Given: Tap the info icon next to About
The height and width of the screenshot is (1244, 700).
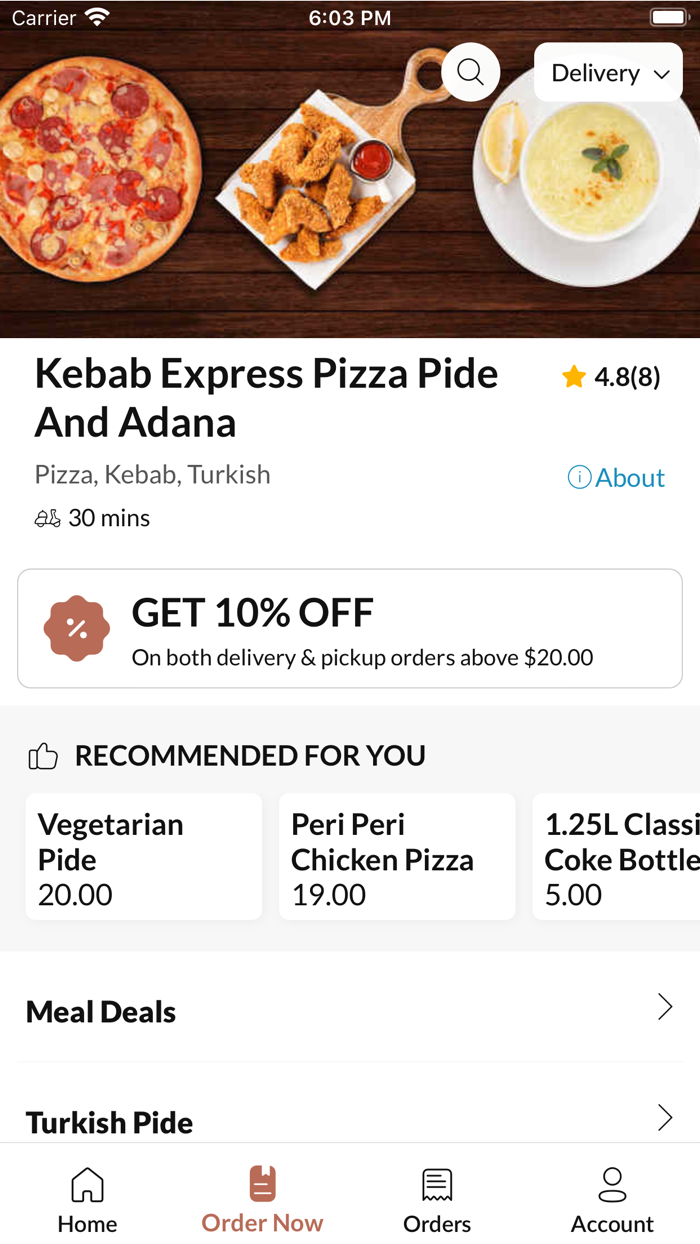Looking at the screenshot, I should click(x=579, y=477).
